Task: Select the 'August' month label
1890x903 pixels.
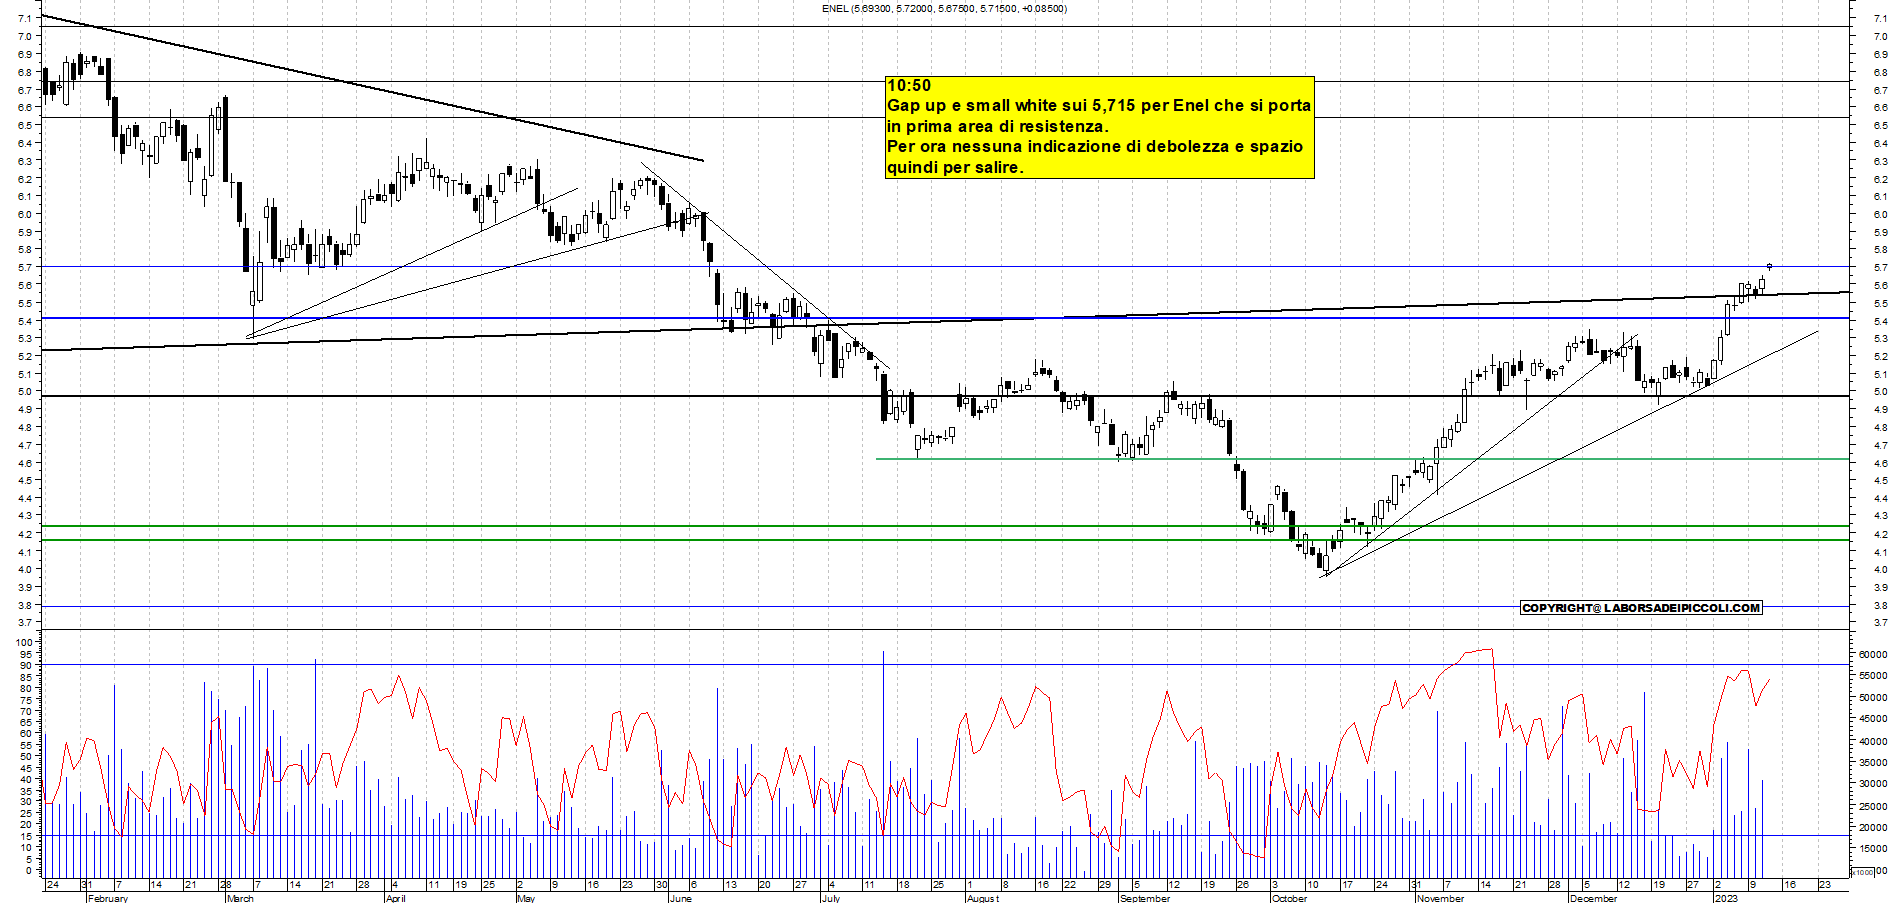Action: coord(983,898)
